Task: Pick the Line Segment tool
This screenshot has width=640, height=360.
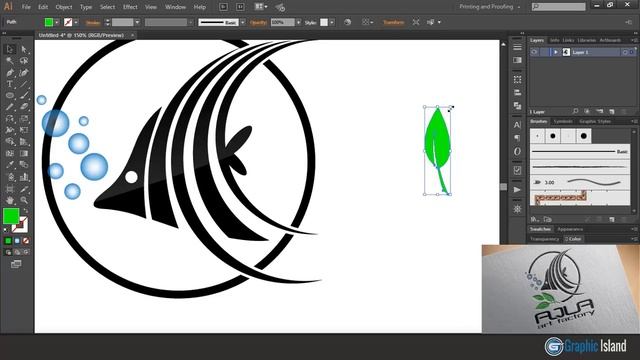Action: click(24, 84)
